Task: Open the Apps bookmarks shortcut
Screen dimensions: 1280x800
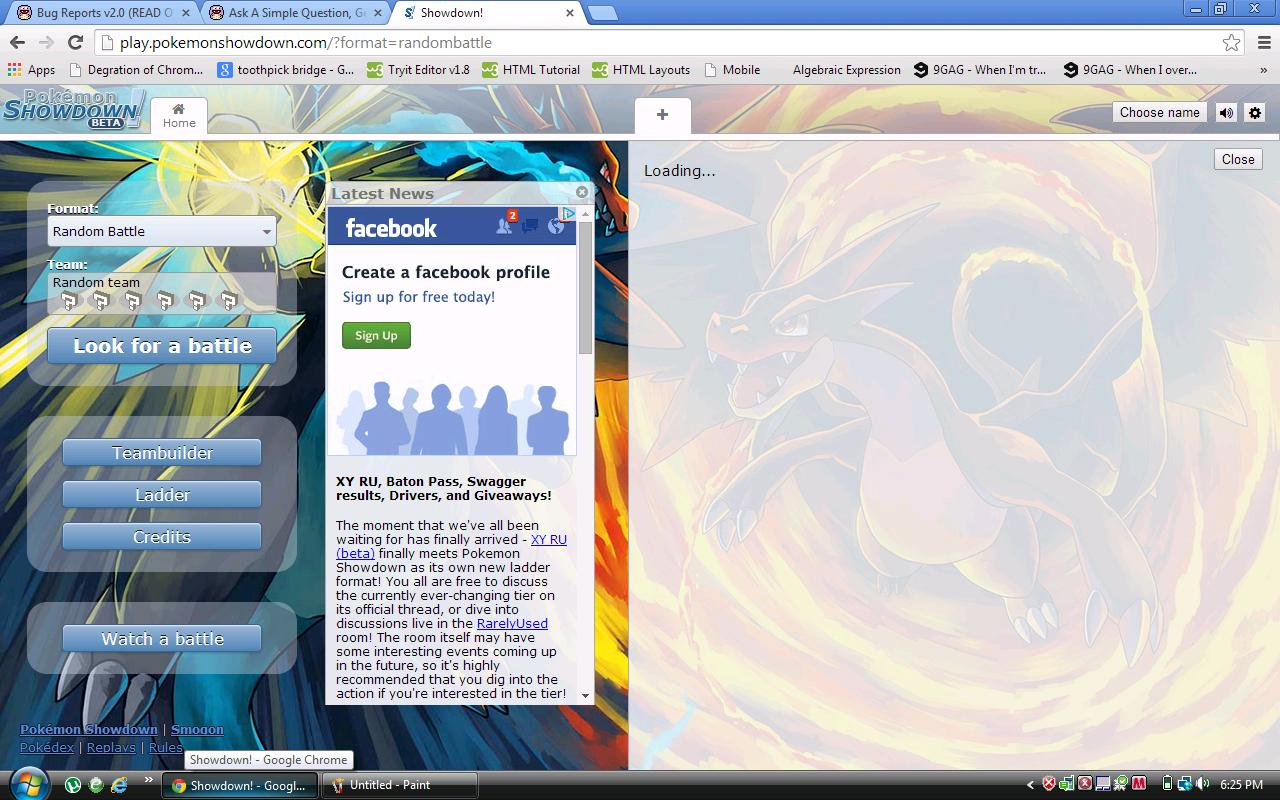Action: coord(31,70)
